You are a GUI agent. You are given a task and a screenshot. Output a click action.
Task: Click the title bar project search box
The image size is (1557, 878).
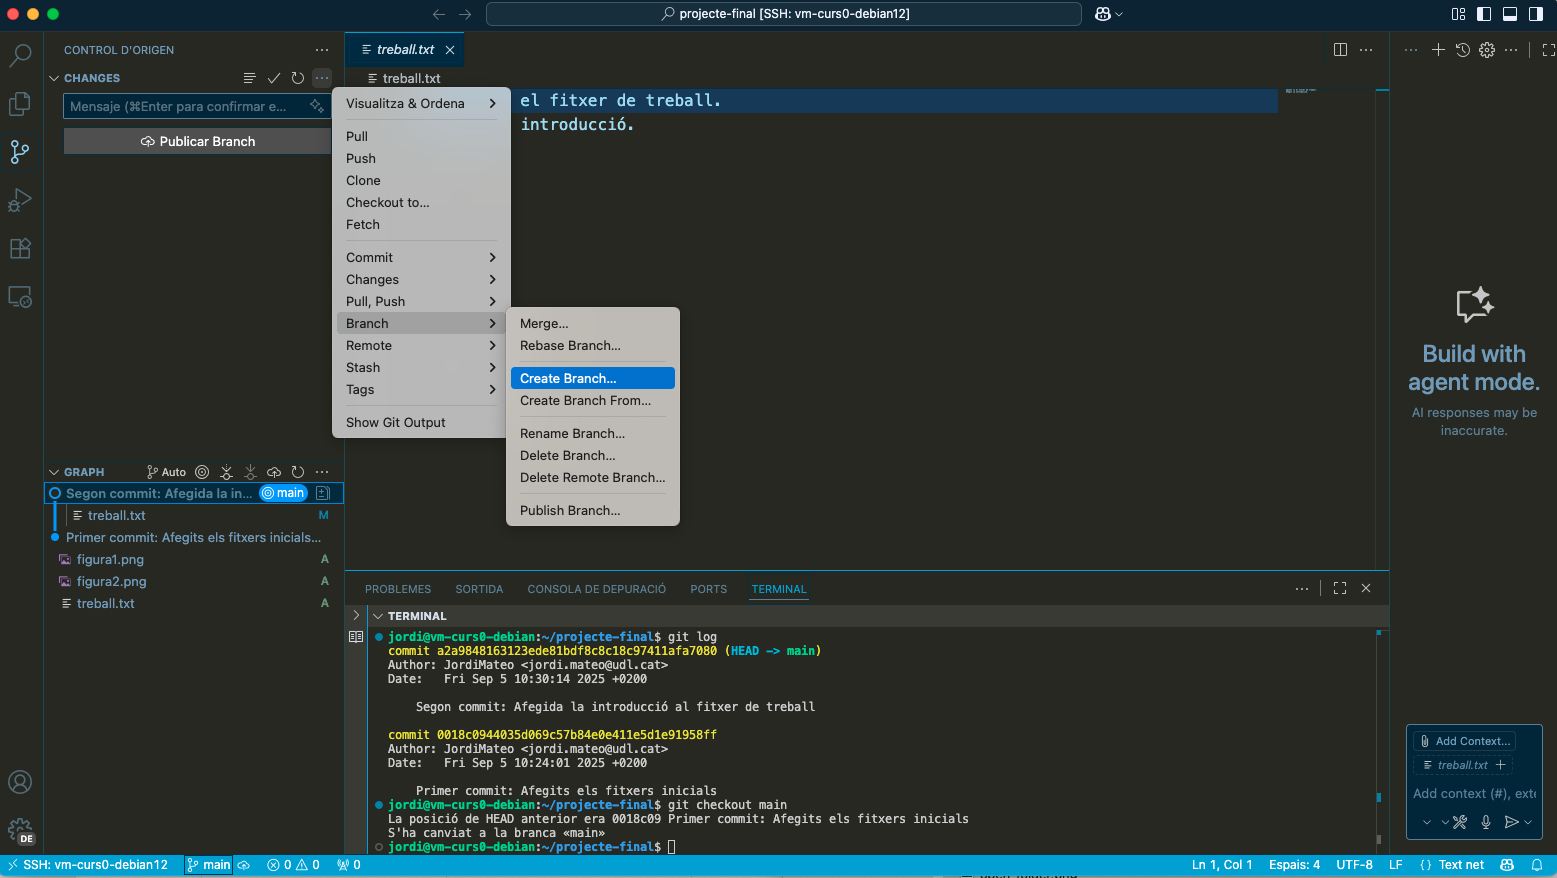pyautogui.click(x=784, y=14)
